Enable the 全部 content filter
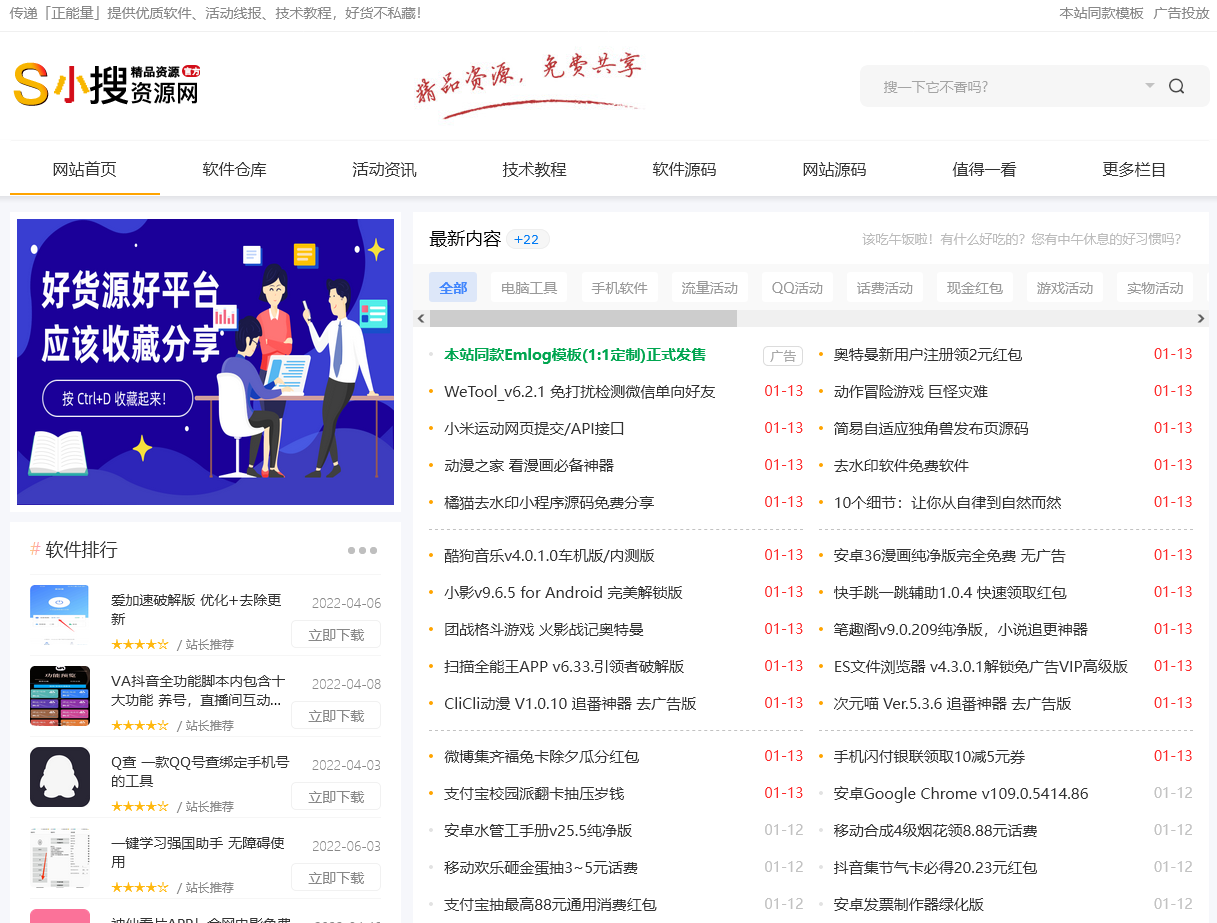This screenshot has height=923, width=1217. point(453,287)
